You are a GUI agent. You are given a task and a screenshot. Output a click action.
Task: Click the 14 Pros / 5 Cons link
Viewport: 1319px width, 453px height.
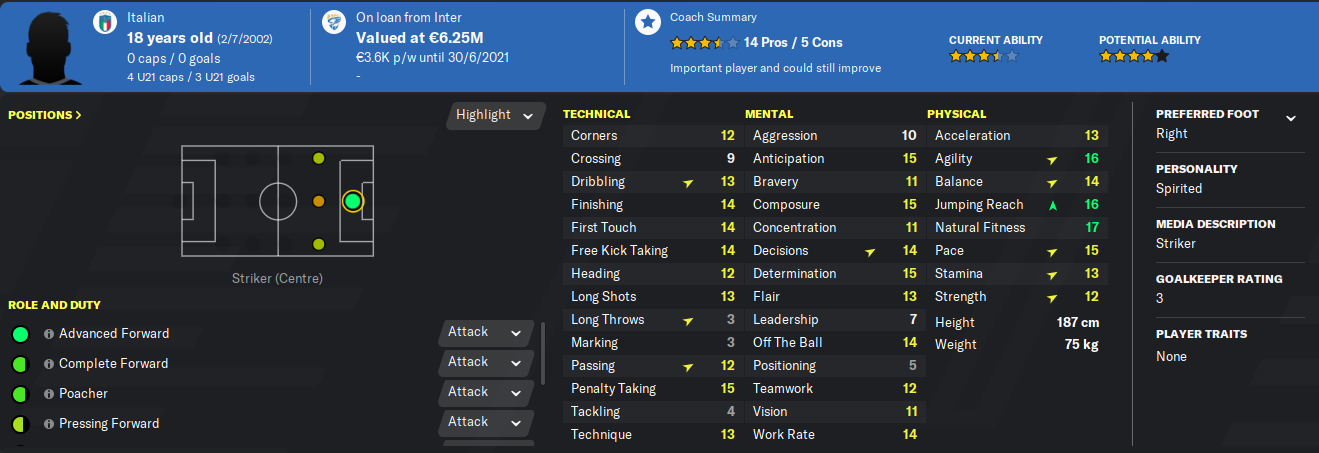click(793, 43)
